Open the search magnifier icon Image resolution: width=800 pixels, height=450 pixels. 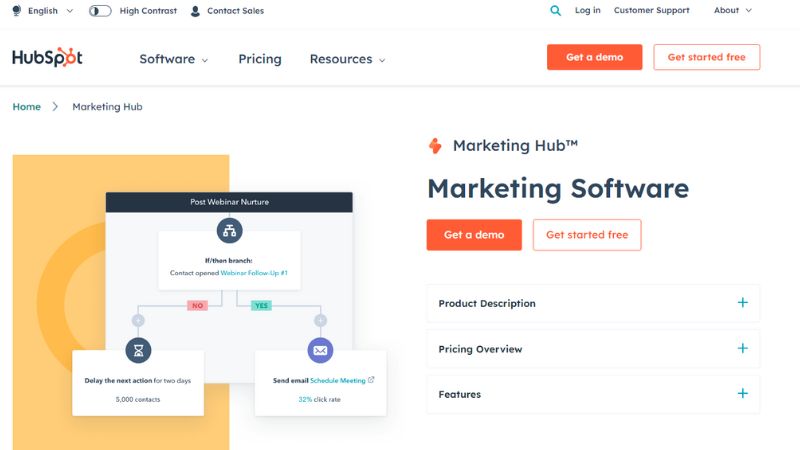click(556, 10)
